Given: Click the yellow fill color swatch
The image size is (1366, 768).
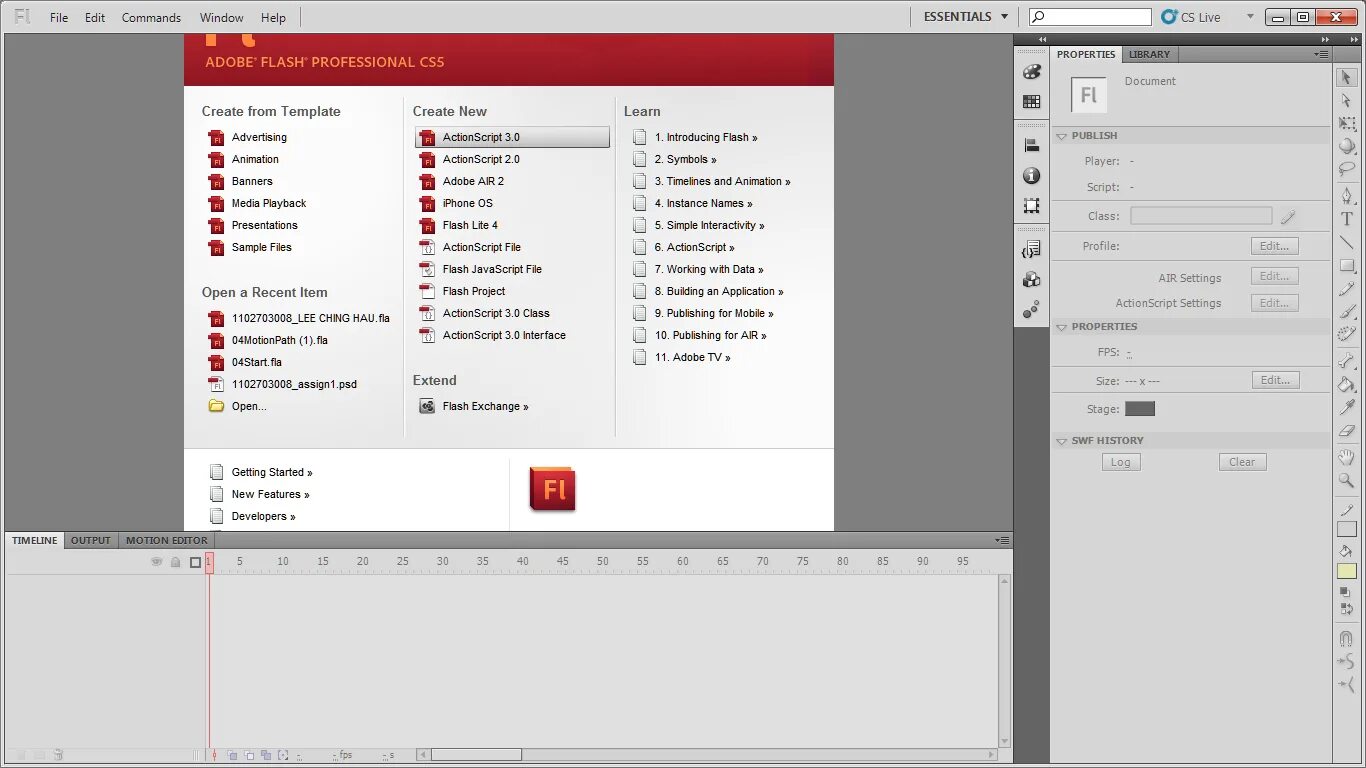Looking at the screenshot, I should point(1347,572).
